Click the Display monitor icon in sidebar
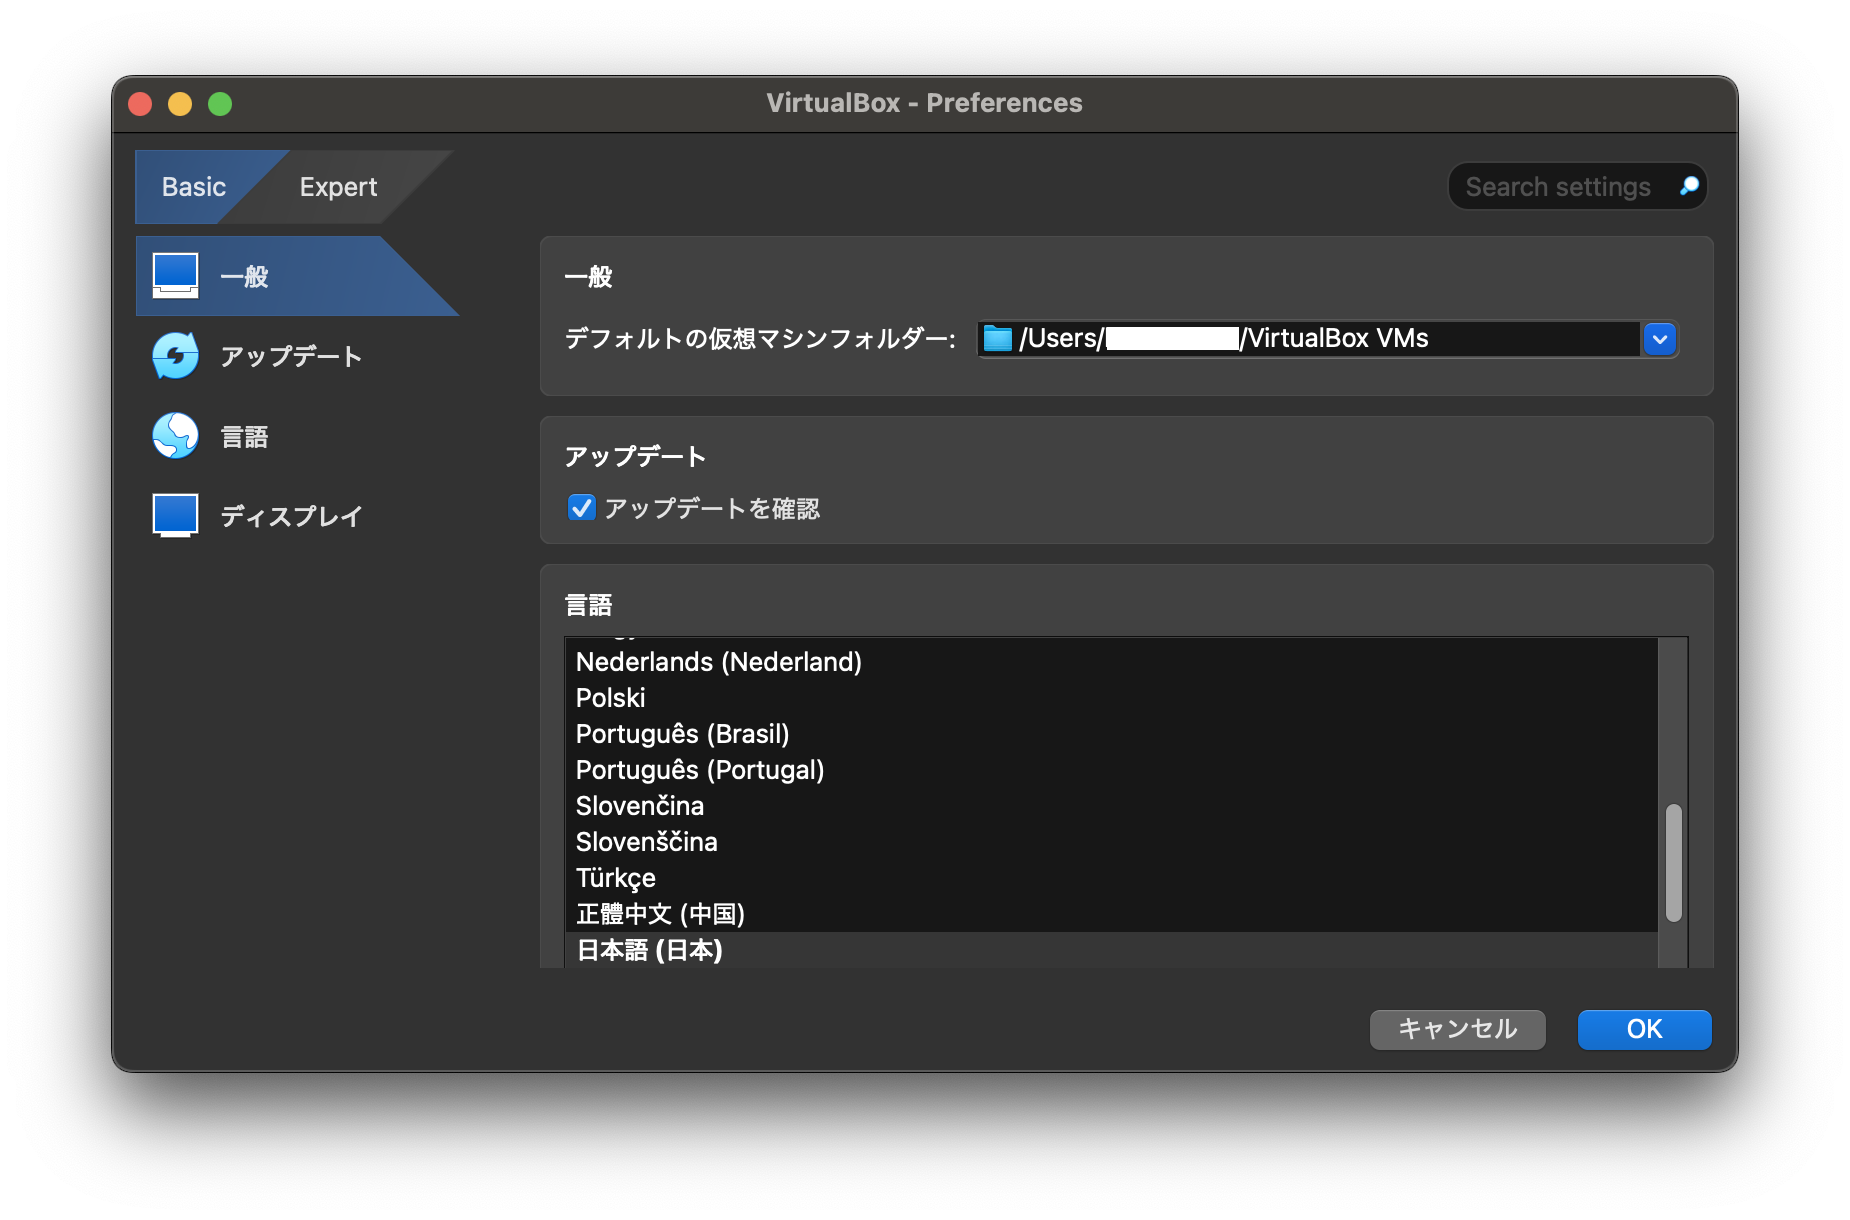Image resolution: width=1850 pixels, height=1220 pixels. click(176, 515)
